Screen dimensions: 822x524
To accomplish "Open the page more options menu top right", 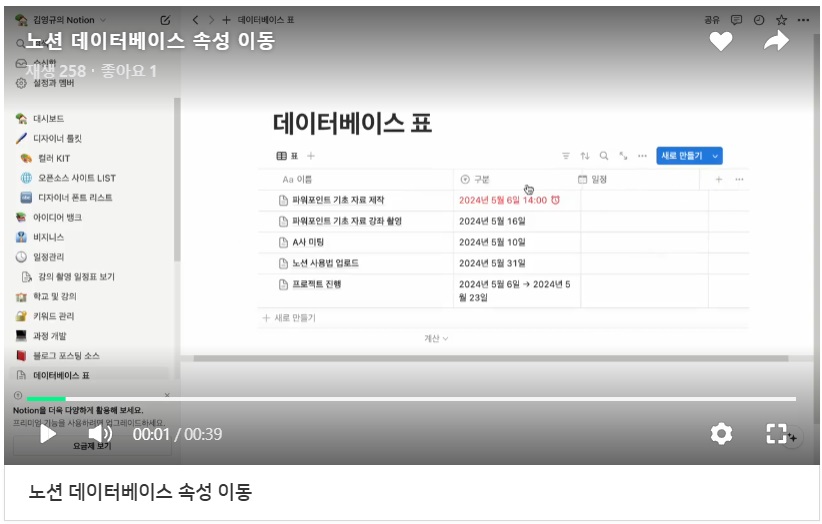I will [803, 20].
